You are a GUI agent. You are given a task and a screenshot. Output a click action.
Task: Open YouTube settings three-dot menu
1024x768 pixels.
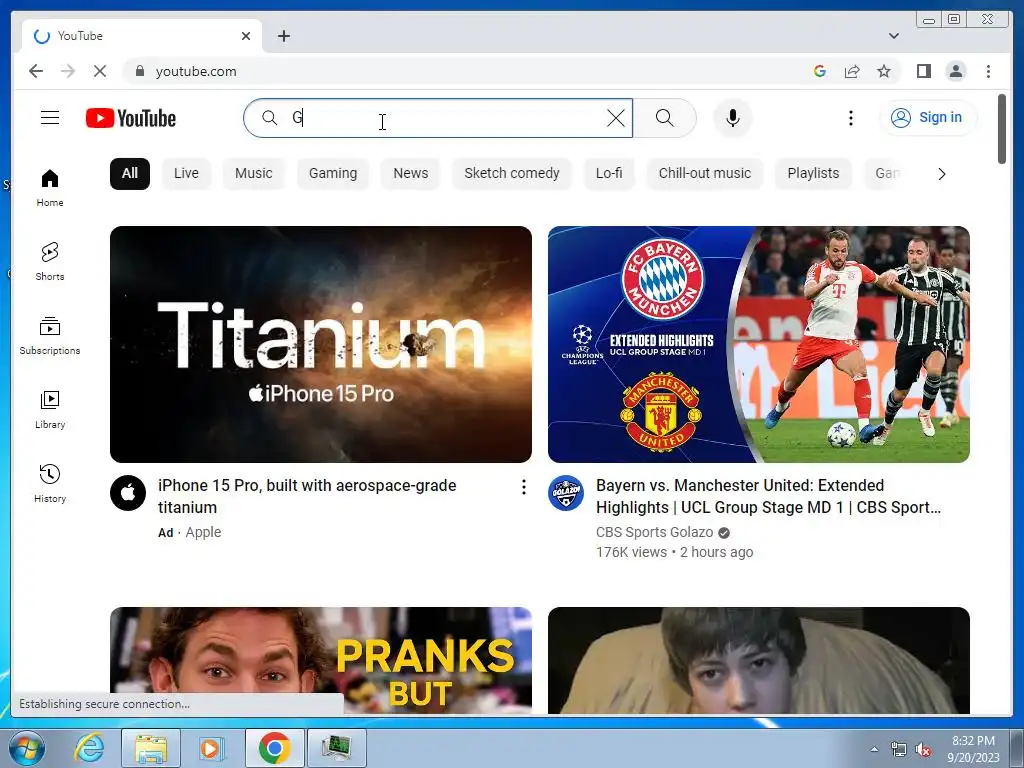[x=850, y=118]
